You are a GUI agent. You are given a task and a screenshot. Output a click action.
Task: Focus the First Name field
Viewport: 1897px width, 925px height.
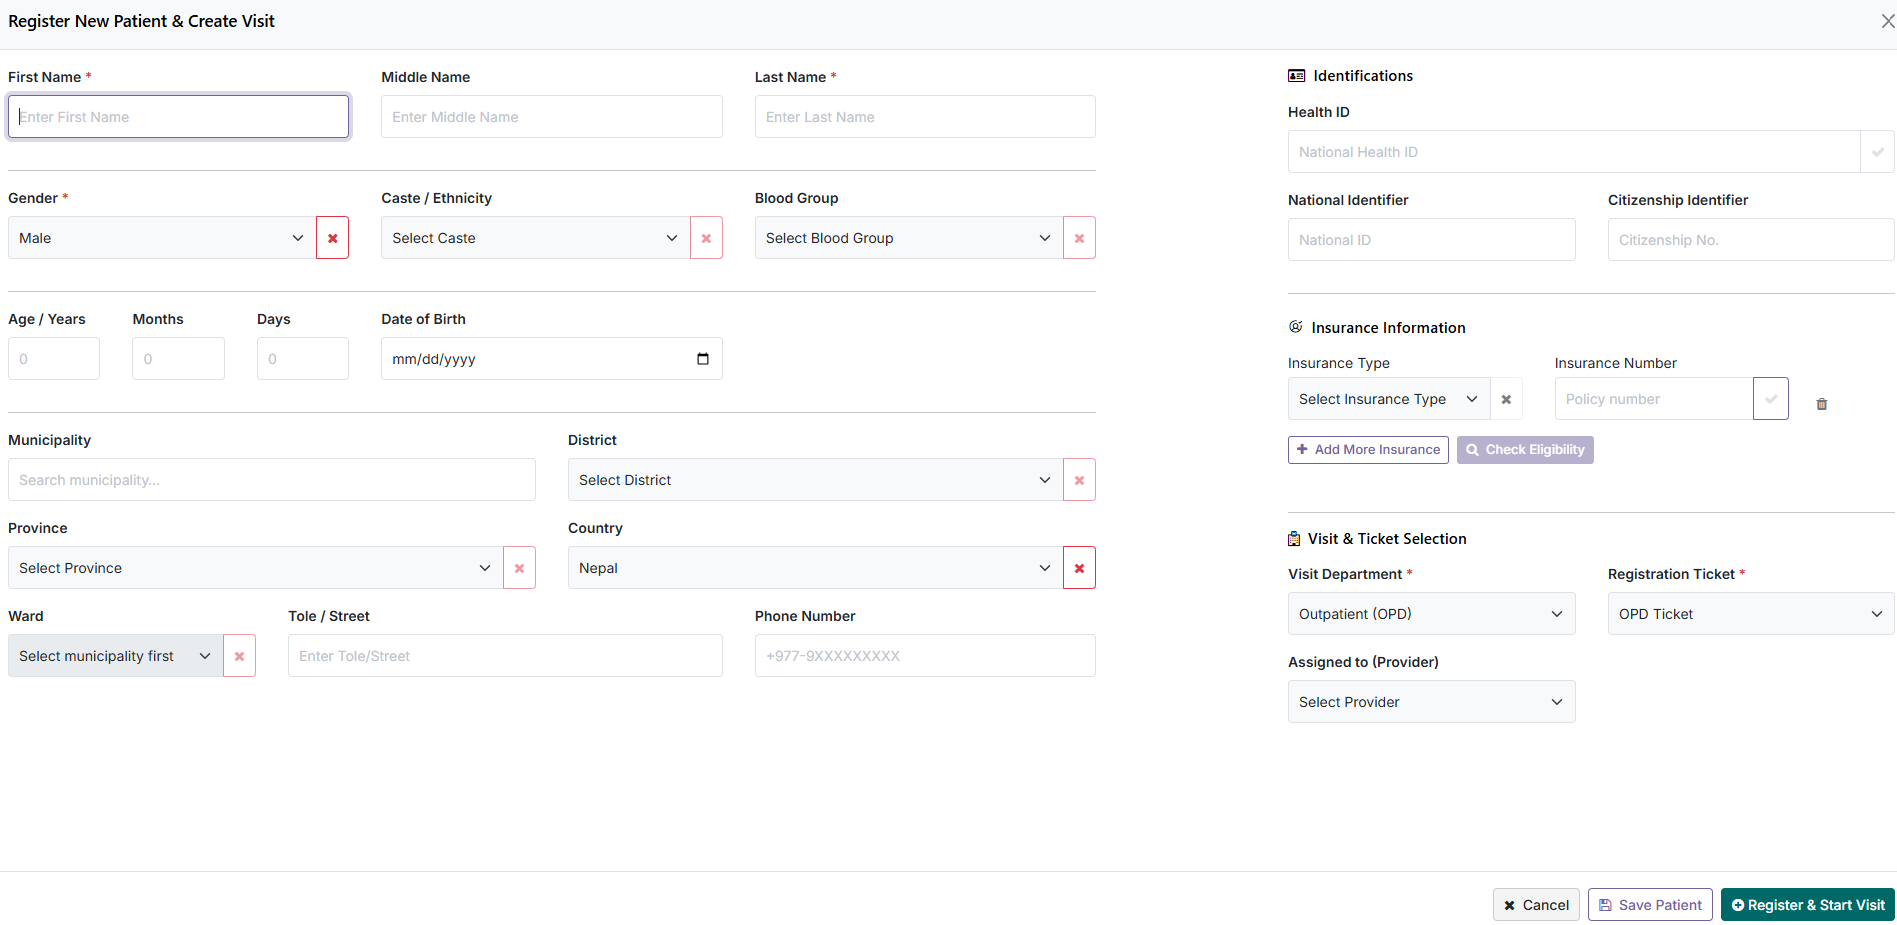tap(178, 117)
